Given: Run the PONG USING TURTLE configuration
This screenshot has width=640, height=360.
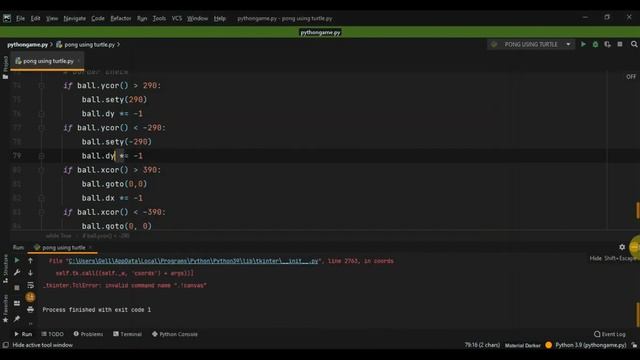Looking at the screenshot, I should [x=583, y=44].
